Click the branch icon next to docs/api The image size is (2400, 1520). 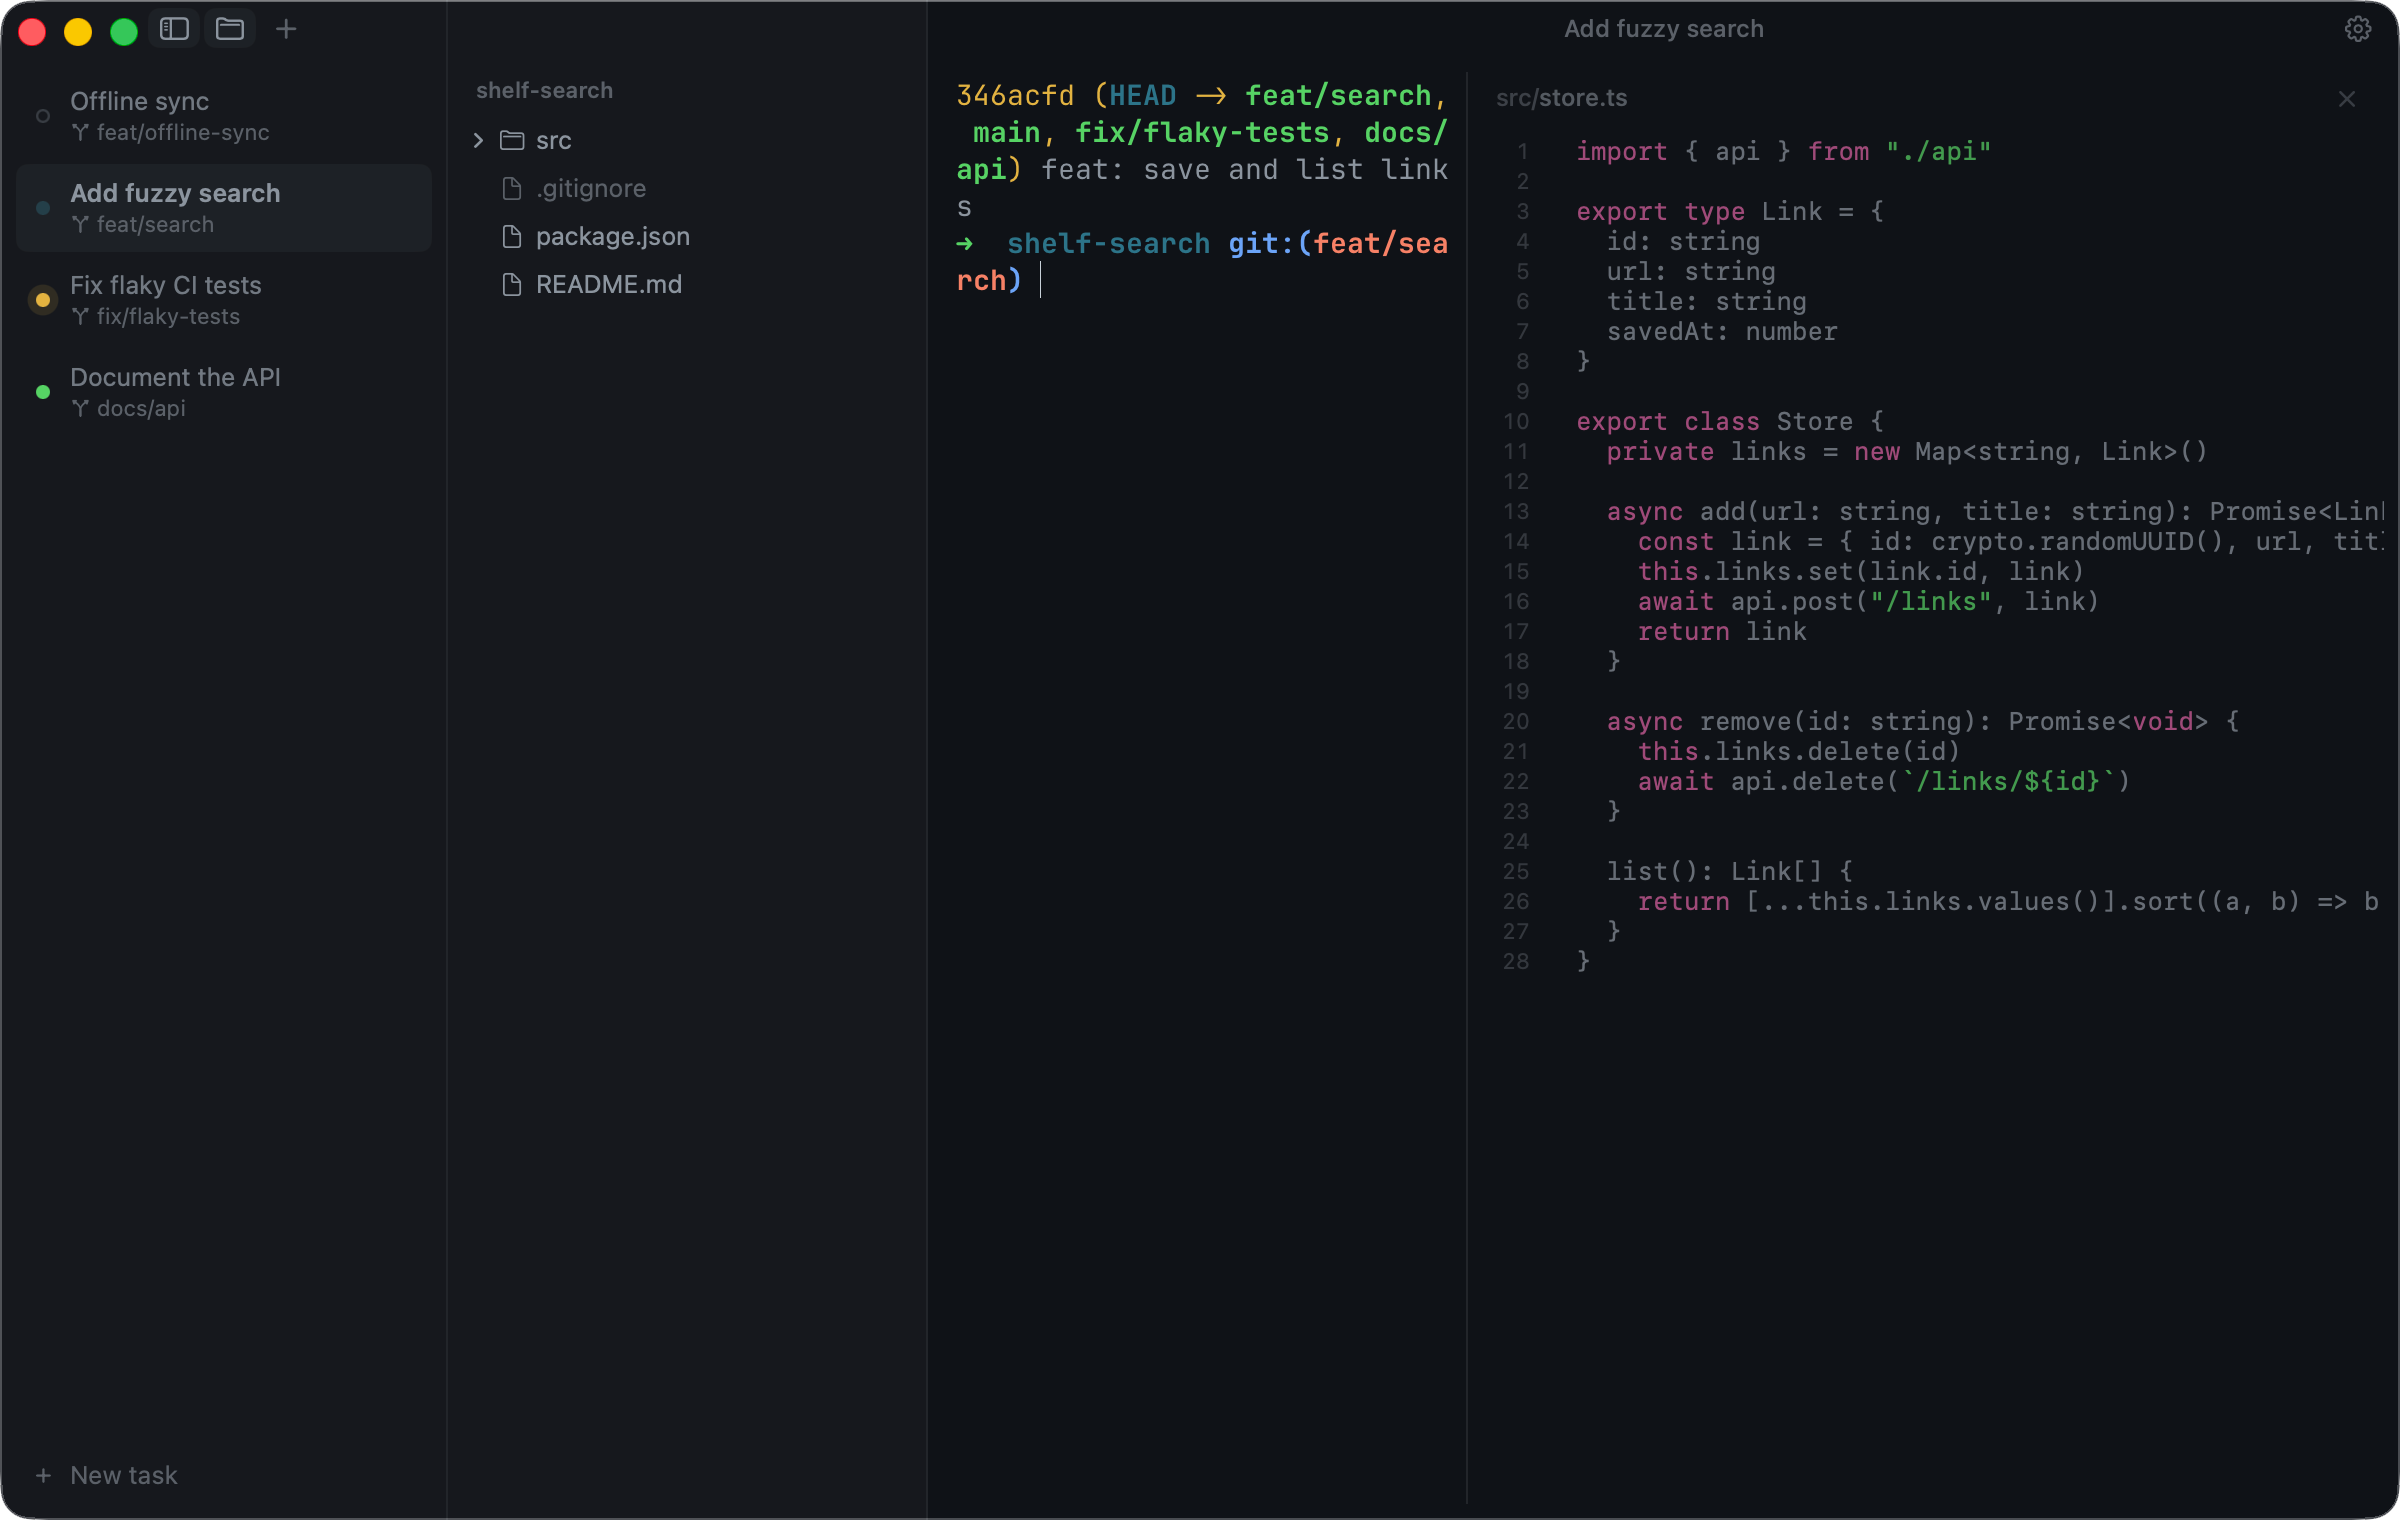(81, 408)
